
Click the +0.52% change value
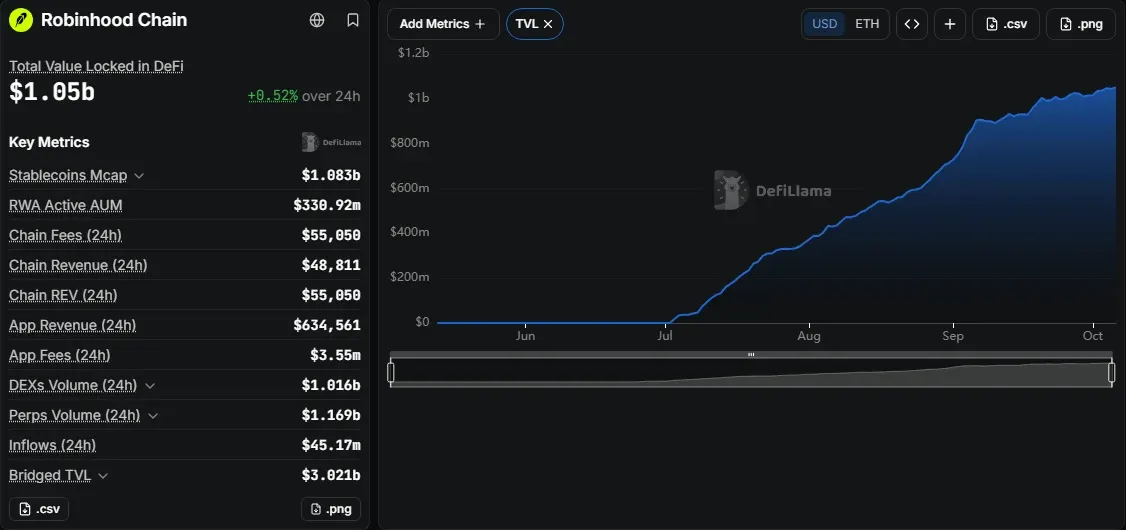click(x=273, y=96)
